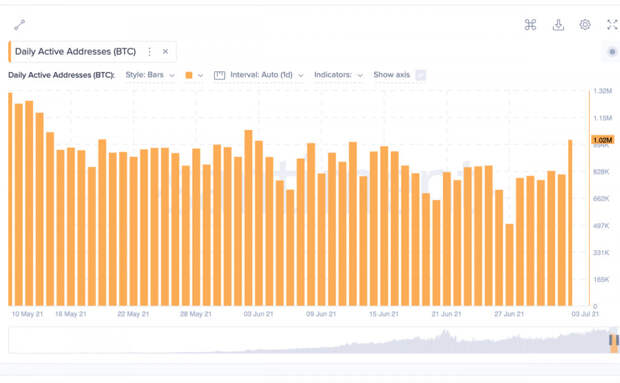Click the 03 Jun 21 date label
This screenshot has height=383, width=620.
coord(258,314)
